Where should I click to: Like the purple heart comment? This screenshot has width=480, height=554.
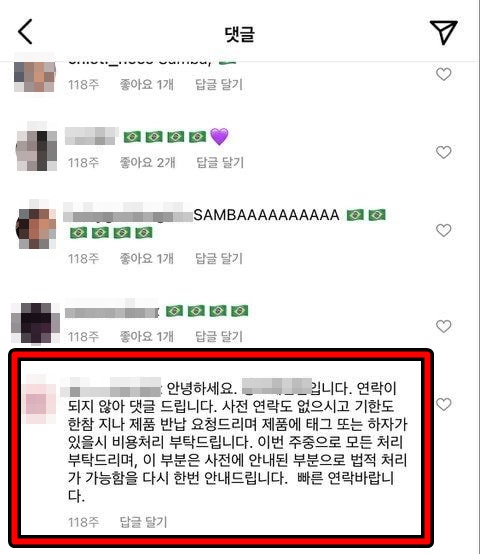pyautogui.click(x=443, y=152)
